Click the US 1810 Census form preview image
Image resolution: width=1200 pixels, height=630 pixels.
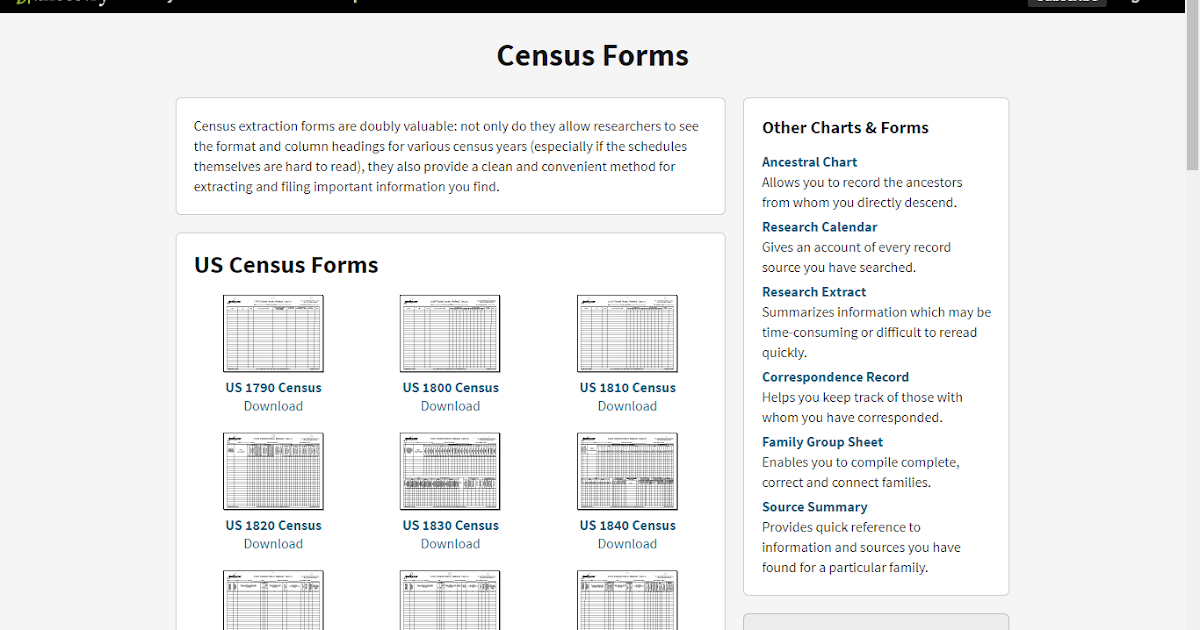pos(627,333)
